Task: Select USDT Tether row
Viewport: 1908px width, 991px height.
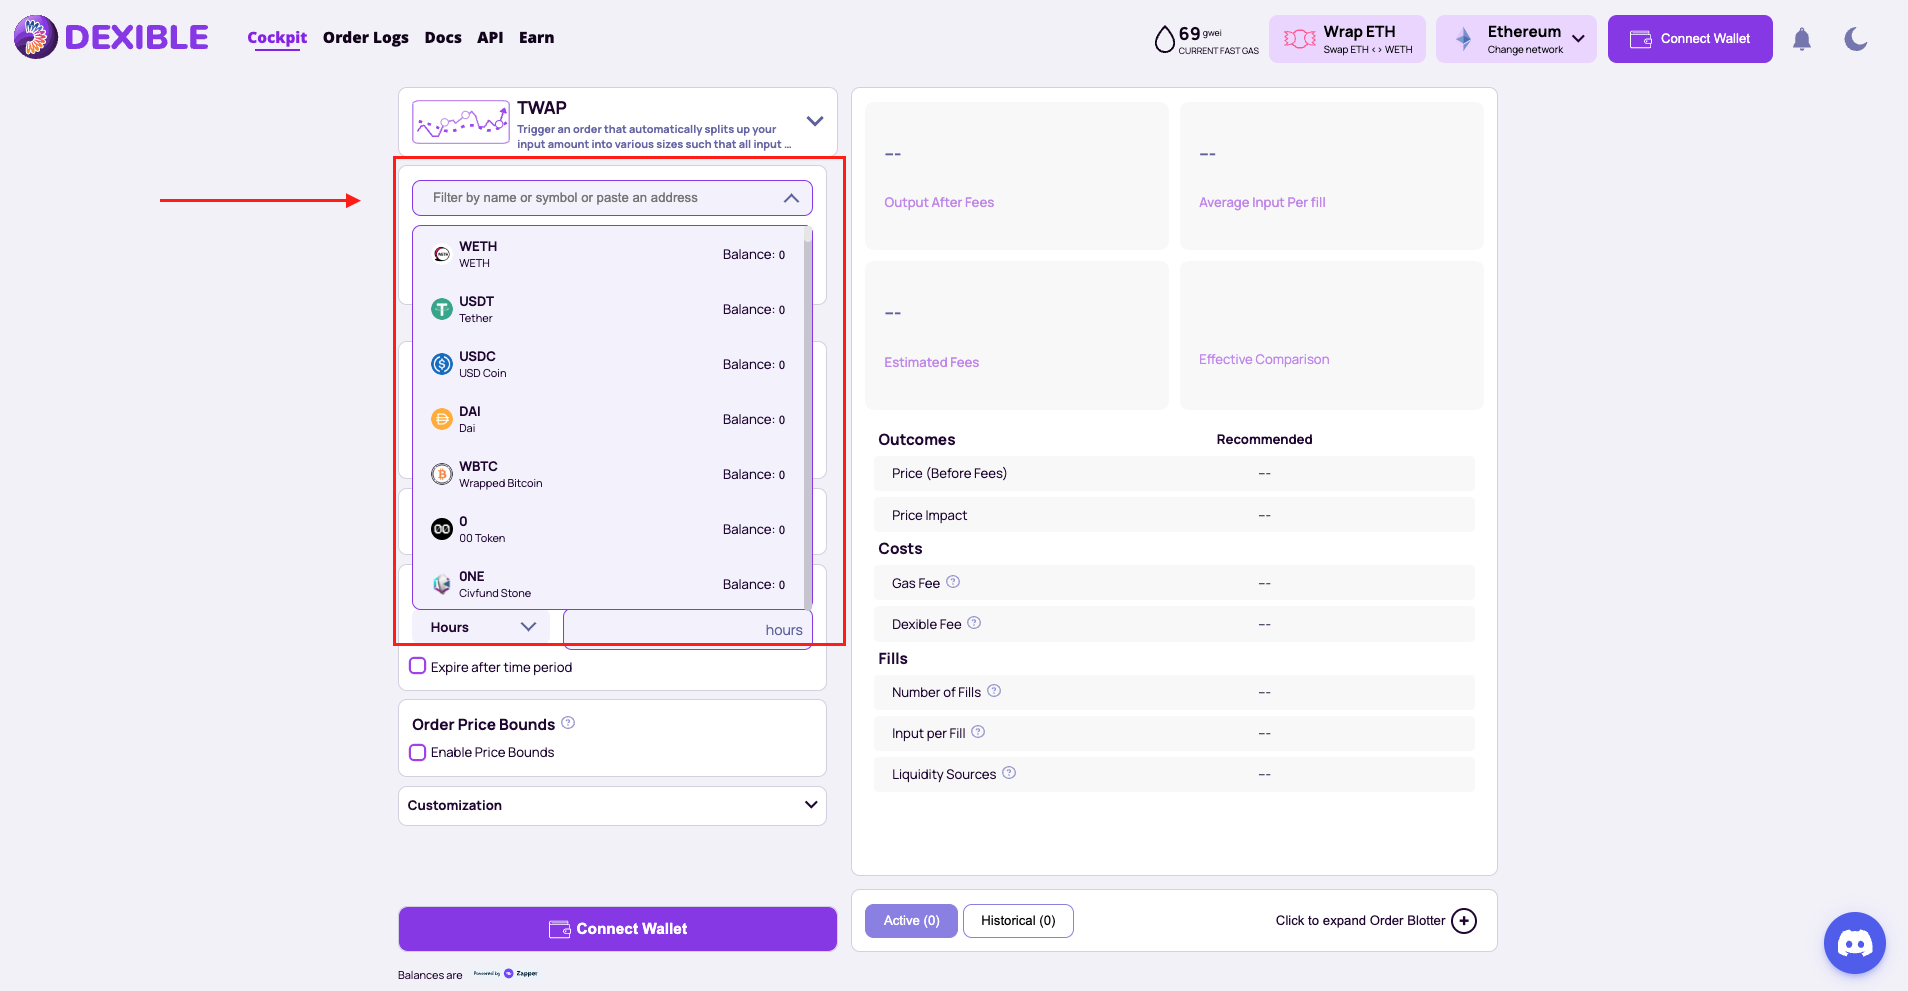Action: point(608,309)
